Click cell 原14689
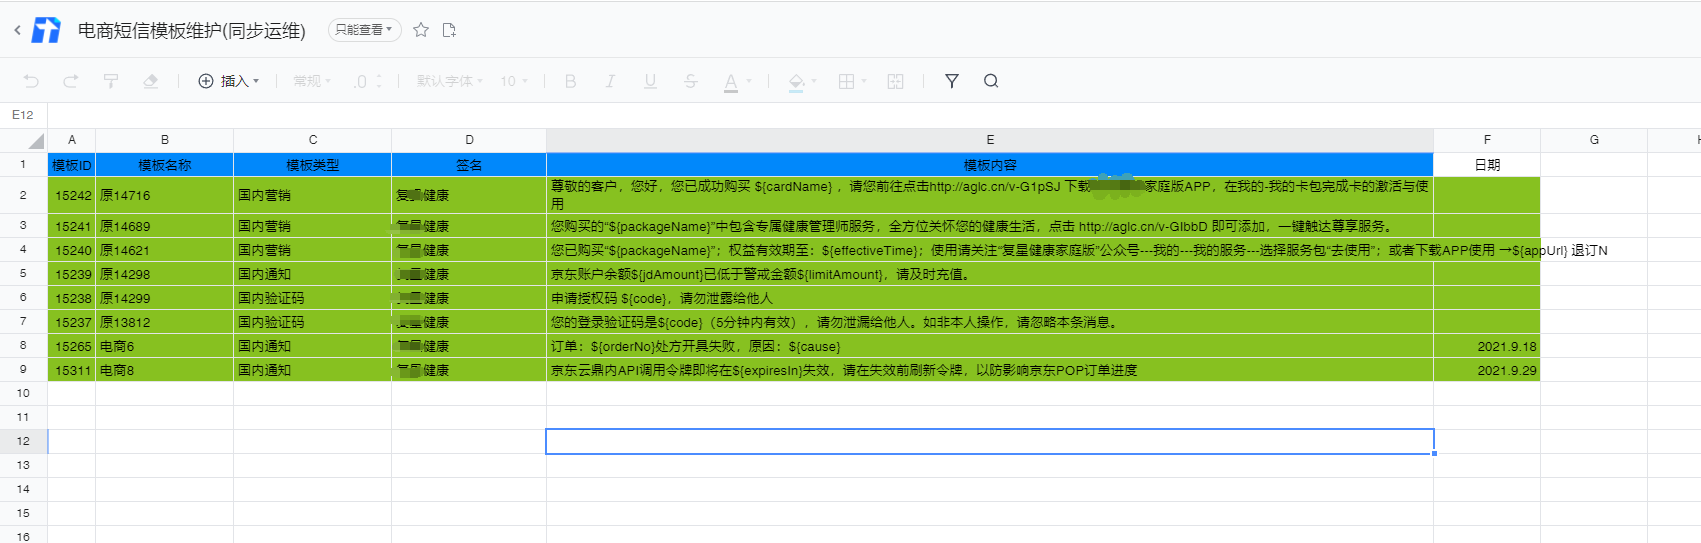1701x543 pixels. tap(165, 226)
